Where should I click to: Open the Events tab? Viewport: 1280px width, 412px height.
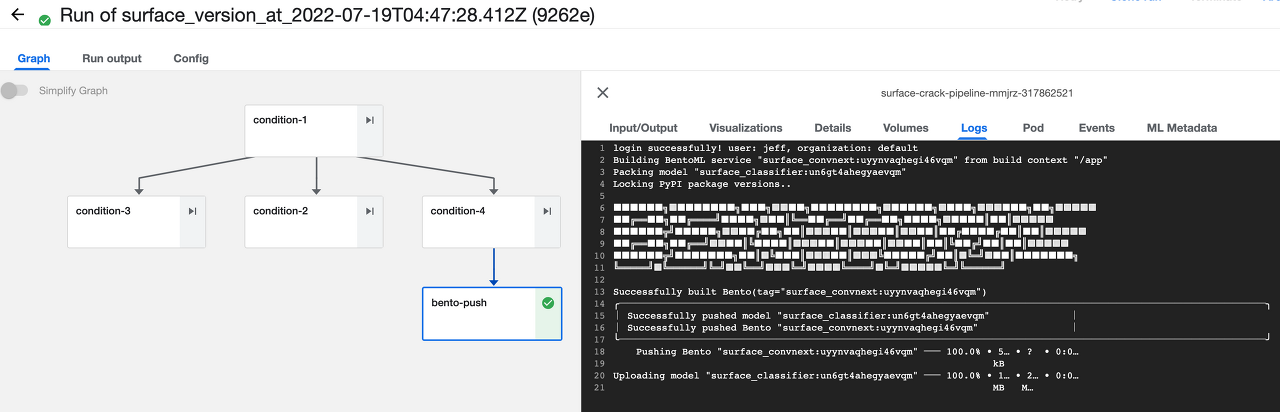(x=1097, y=128)
